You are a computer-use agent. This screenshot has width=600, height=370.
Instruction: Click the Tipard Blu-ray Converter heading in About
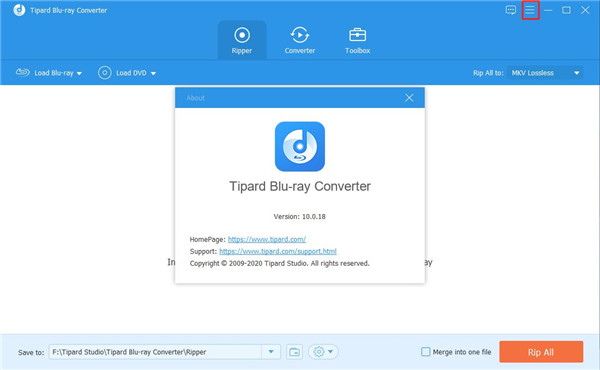(x=300, y=186)
